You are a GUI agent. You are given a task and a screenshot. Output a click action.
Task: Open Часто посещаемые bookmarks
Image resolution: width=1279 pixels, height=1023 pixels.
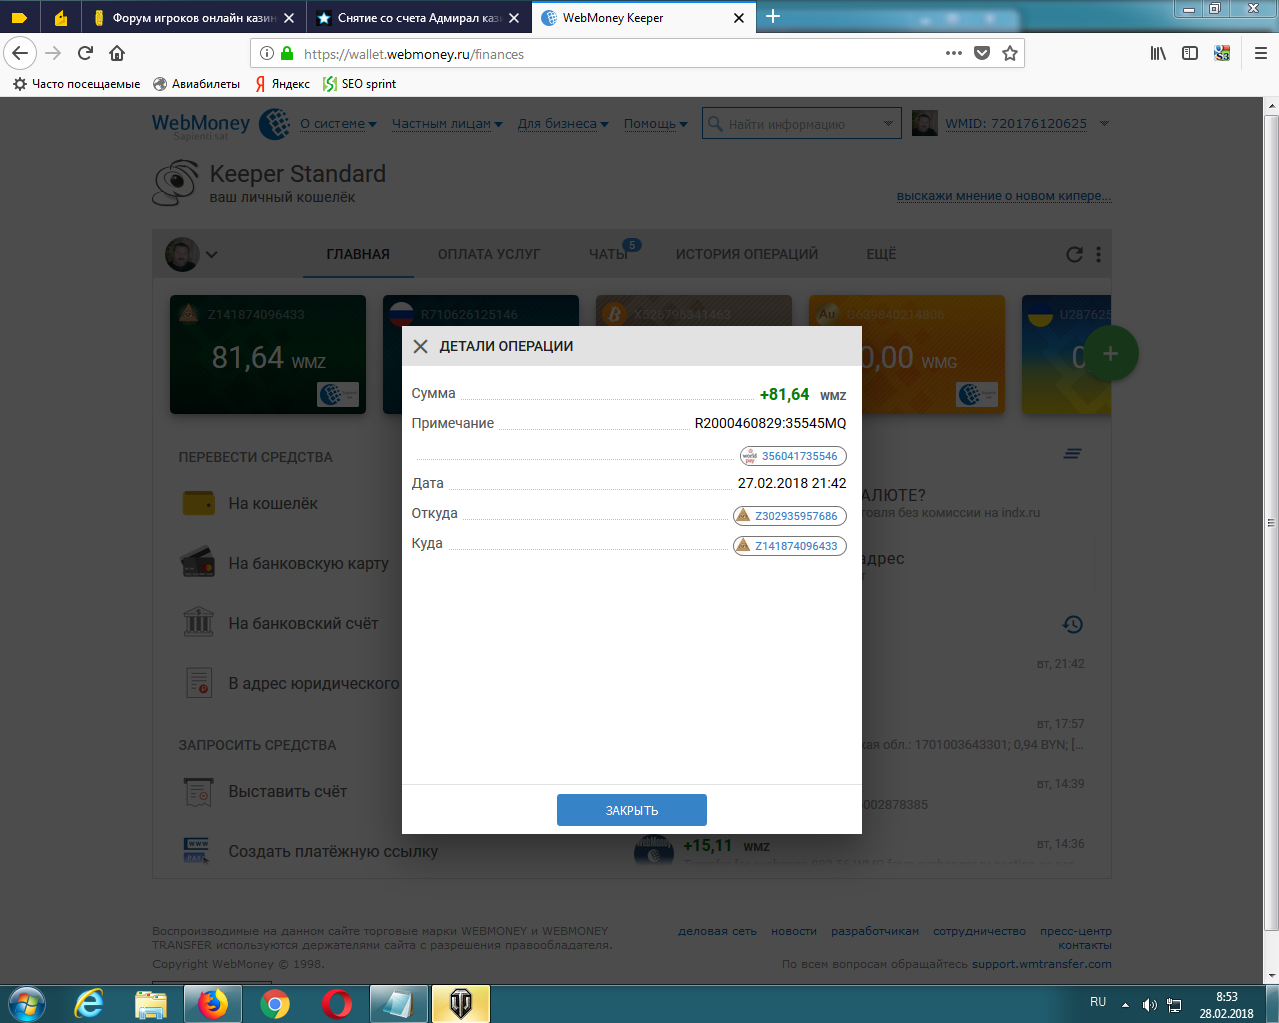coord(77,84)
